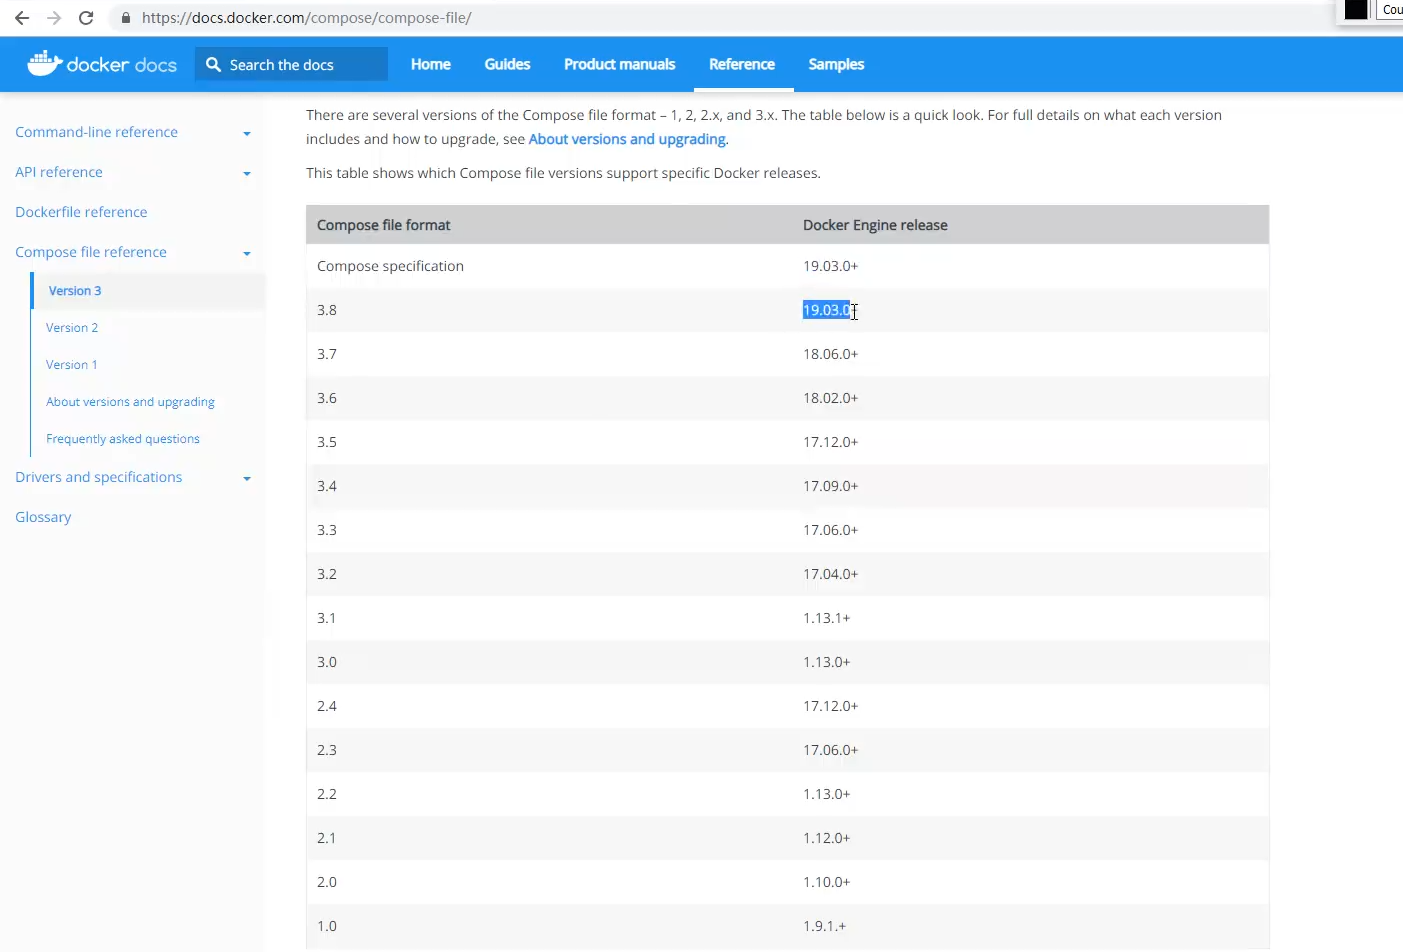
Task: Click the 2.1 format cell
Action: pyautogui.click(x=327, y=838)
